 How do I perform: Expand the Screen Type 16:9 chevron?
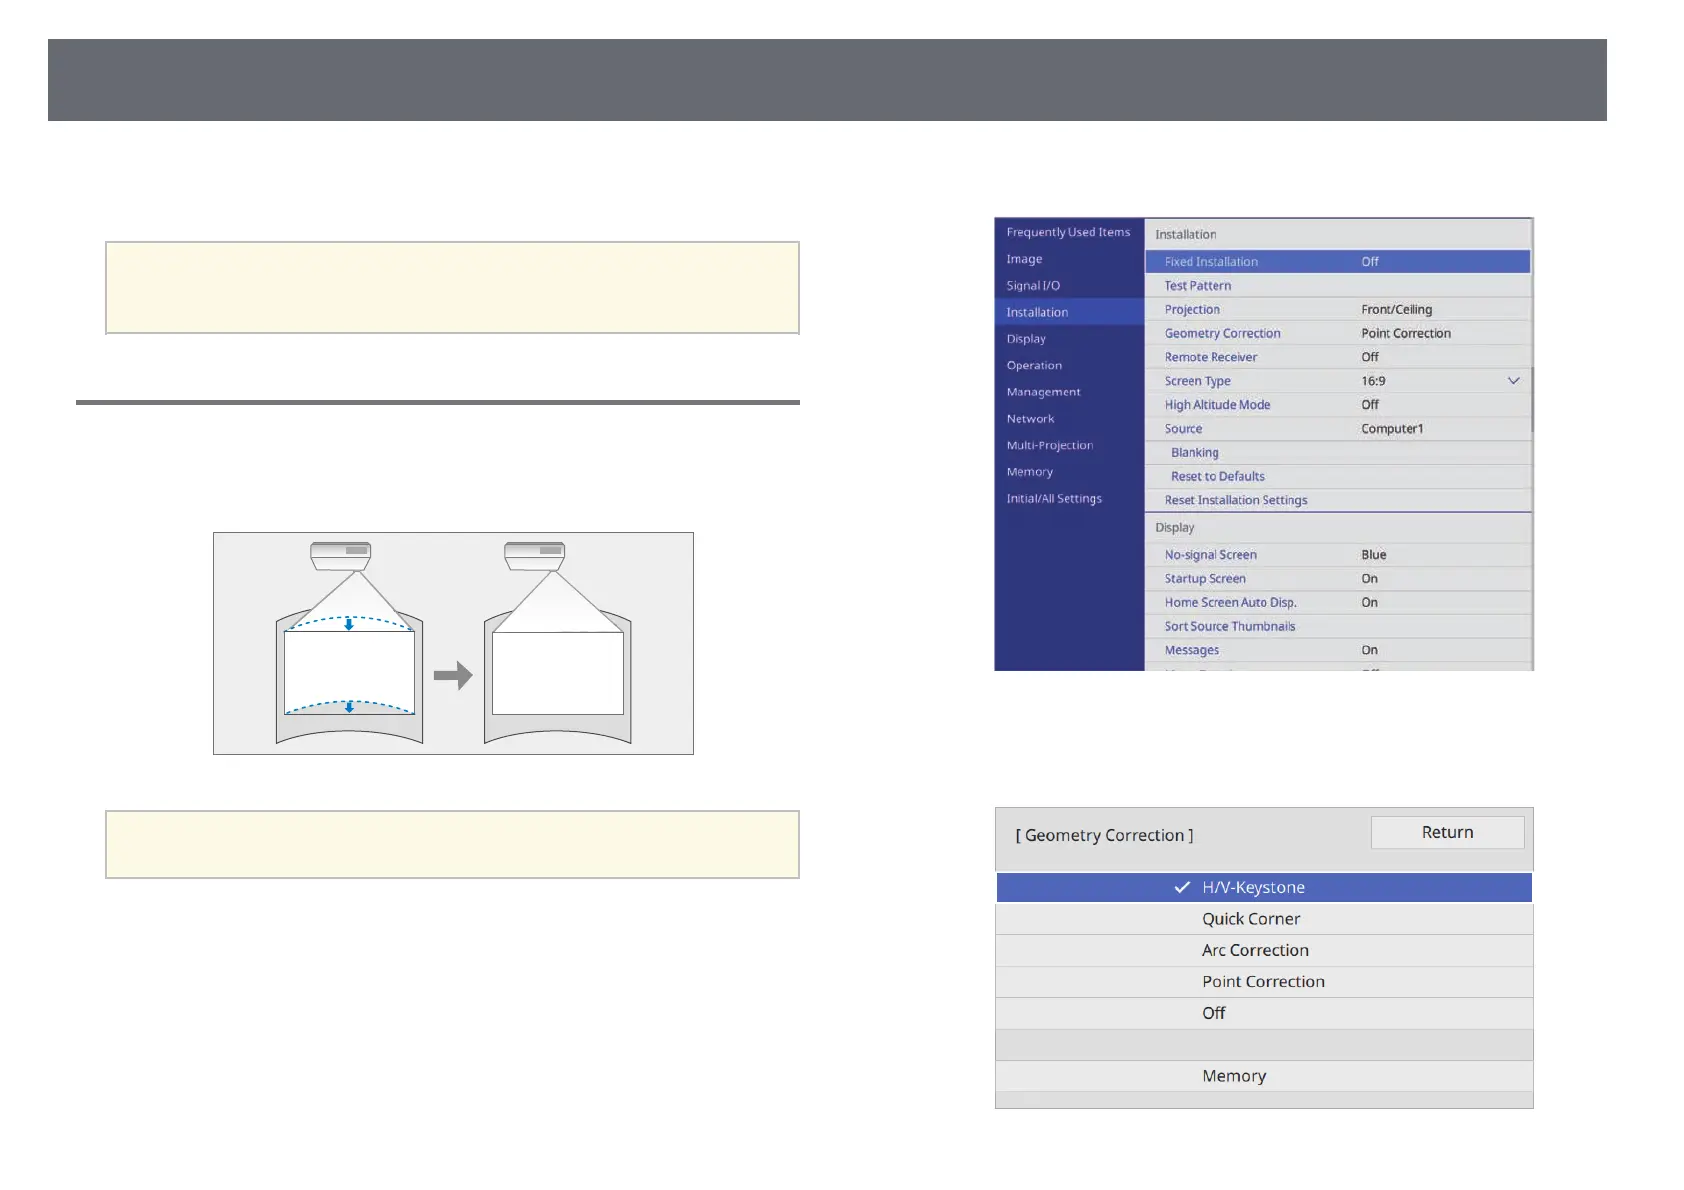(1513, 381)
